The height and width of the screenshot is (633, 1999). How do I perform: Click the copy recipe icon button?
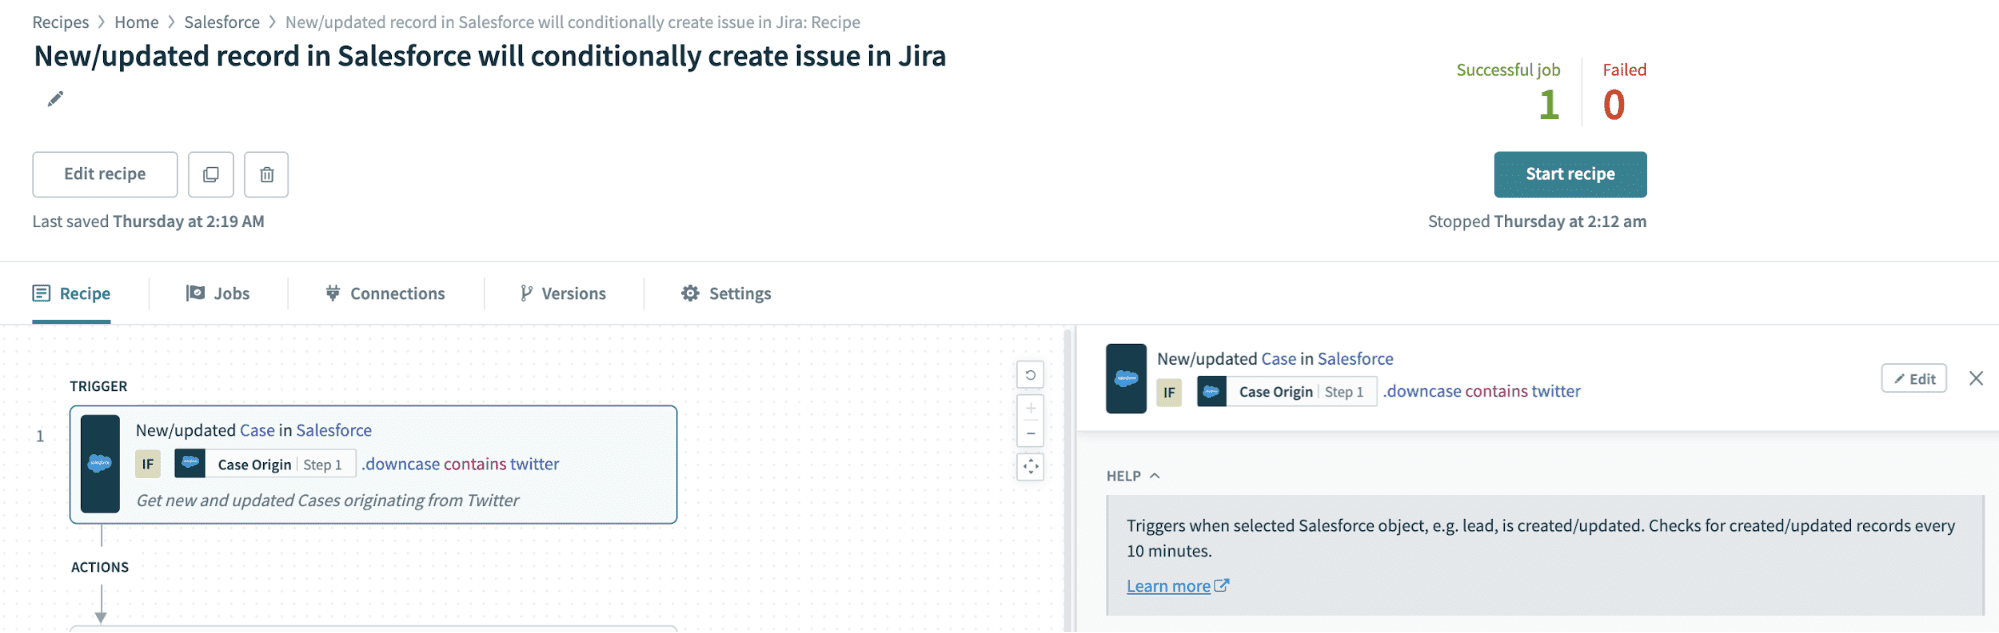pyautogui.click(x=211, y=174)
